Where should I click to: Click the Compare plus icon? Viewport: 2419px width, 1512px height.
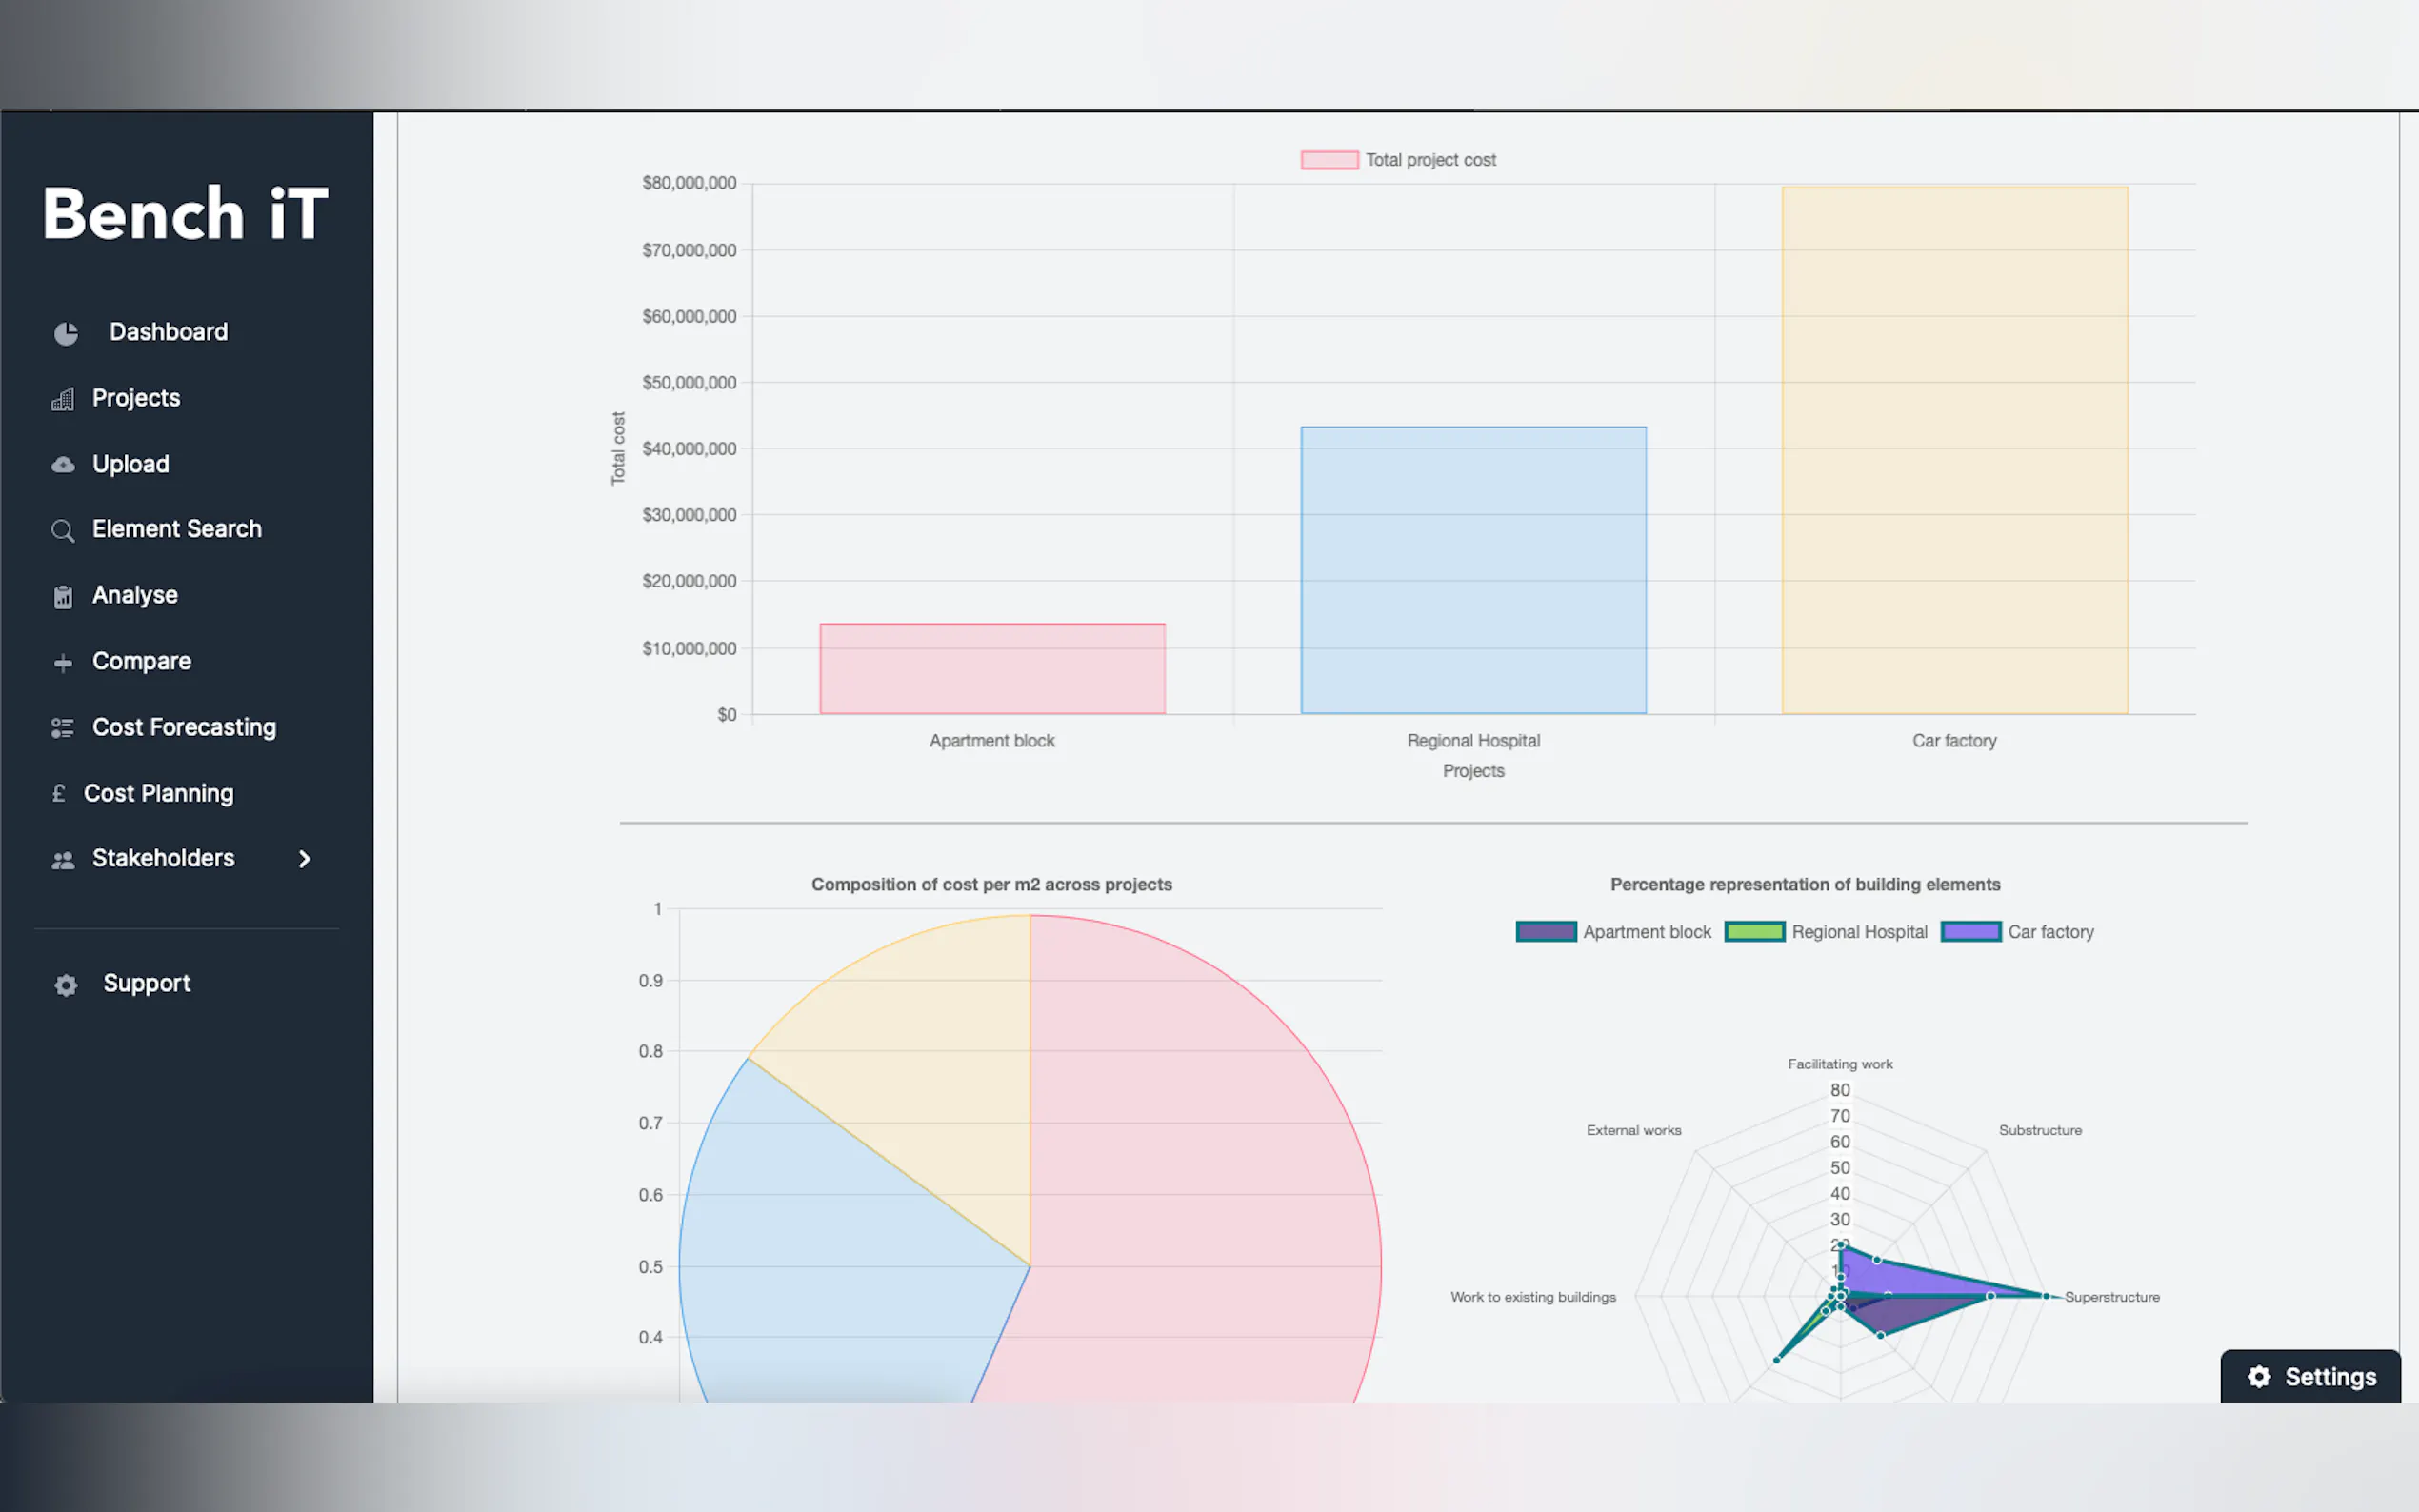[63, 663]
